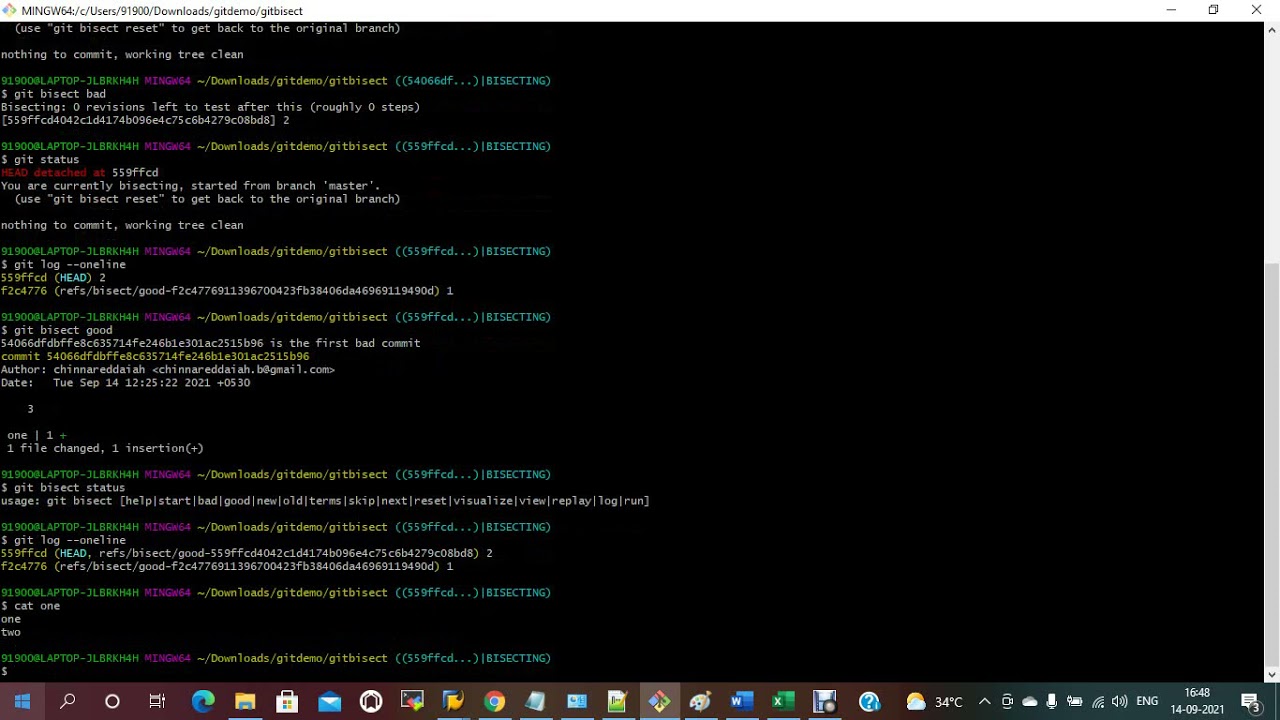Open the clock showing 16:48
Image resolution: width=1280 pixels, height=720 pixels.
tap(1197, 701)
